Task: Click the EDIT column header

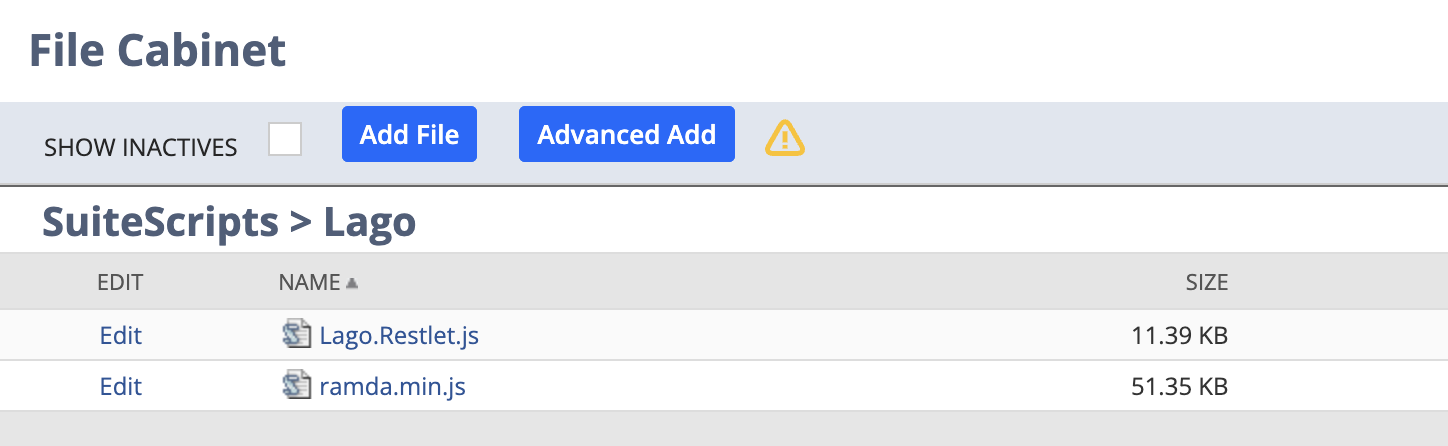Action: (120, 283)
